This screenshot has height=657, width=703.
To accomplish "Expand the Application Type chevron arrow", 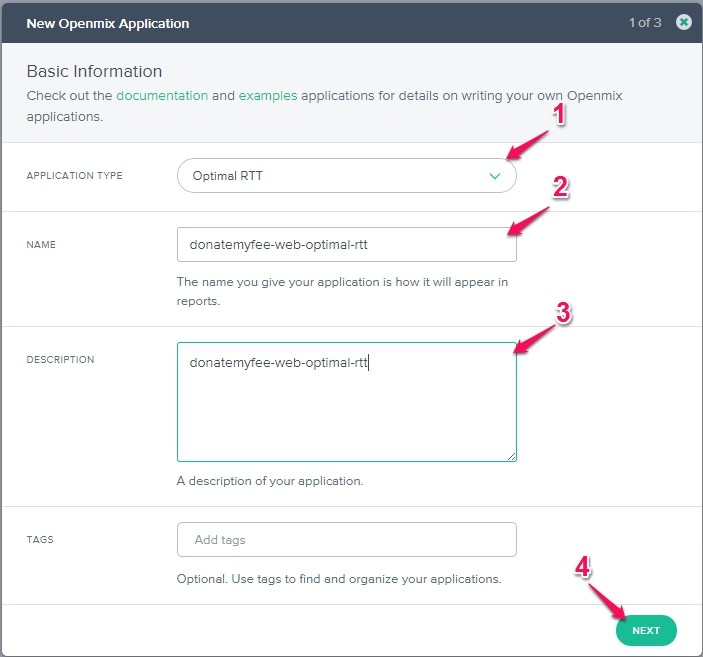I will point(494,176).
